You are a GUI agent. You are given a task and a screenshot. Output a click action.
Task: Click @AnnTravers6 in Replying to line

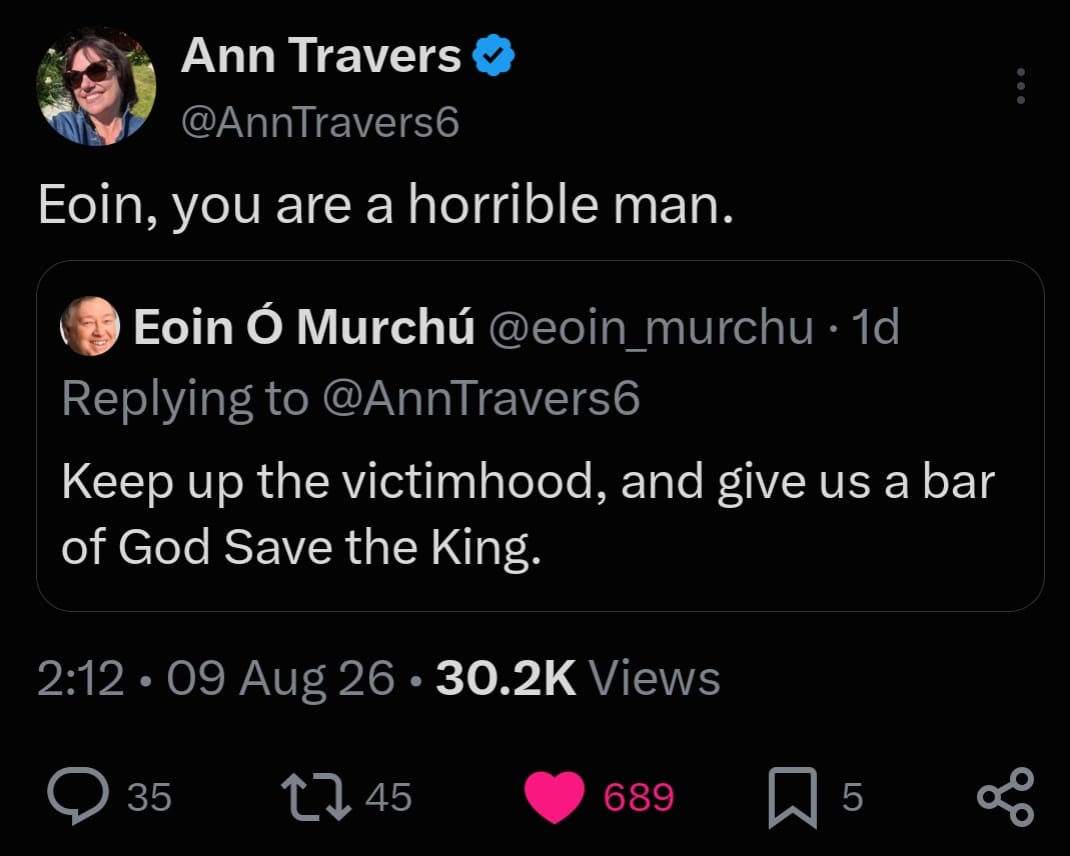480,398
